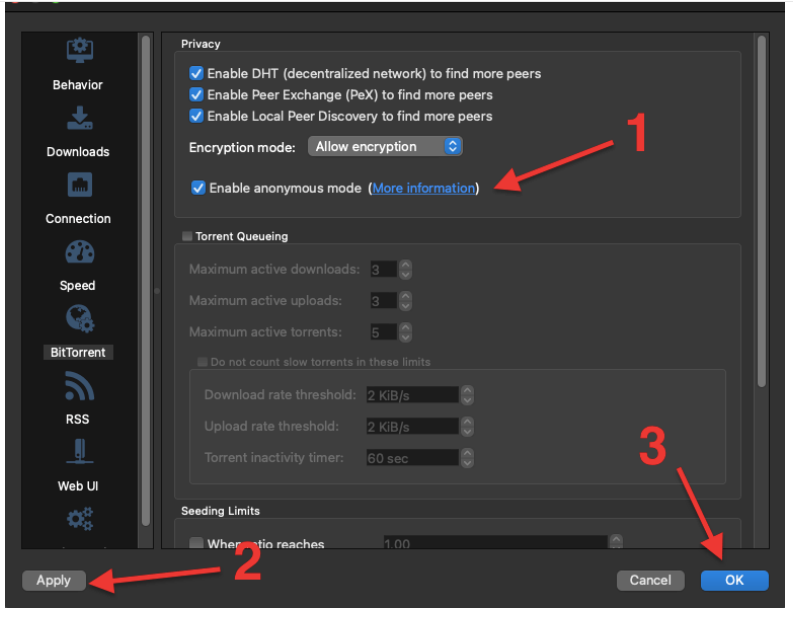Image resolution: width=793 pixels, height=618 pixels.
Task: Click the Upload rate threshold stepper
Action: click(x=467, y=426)
